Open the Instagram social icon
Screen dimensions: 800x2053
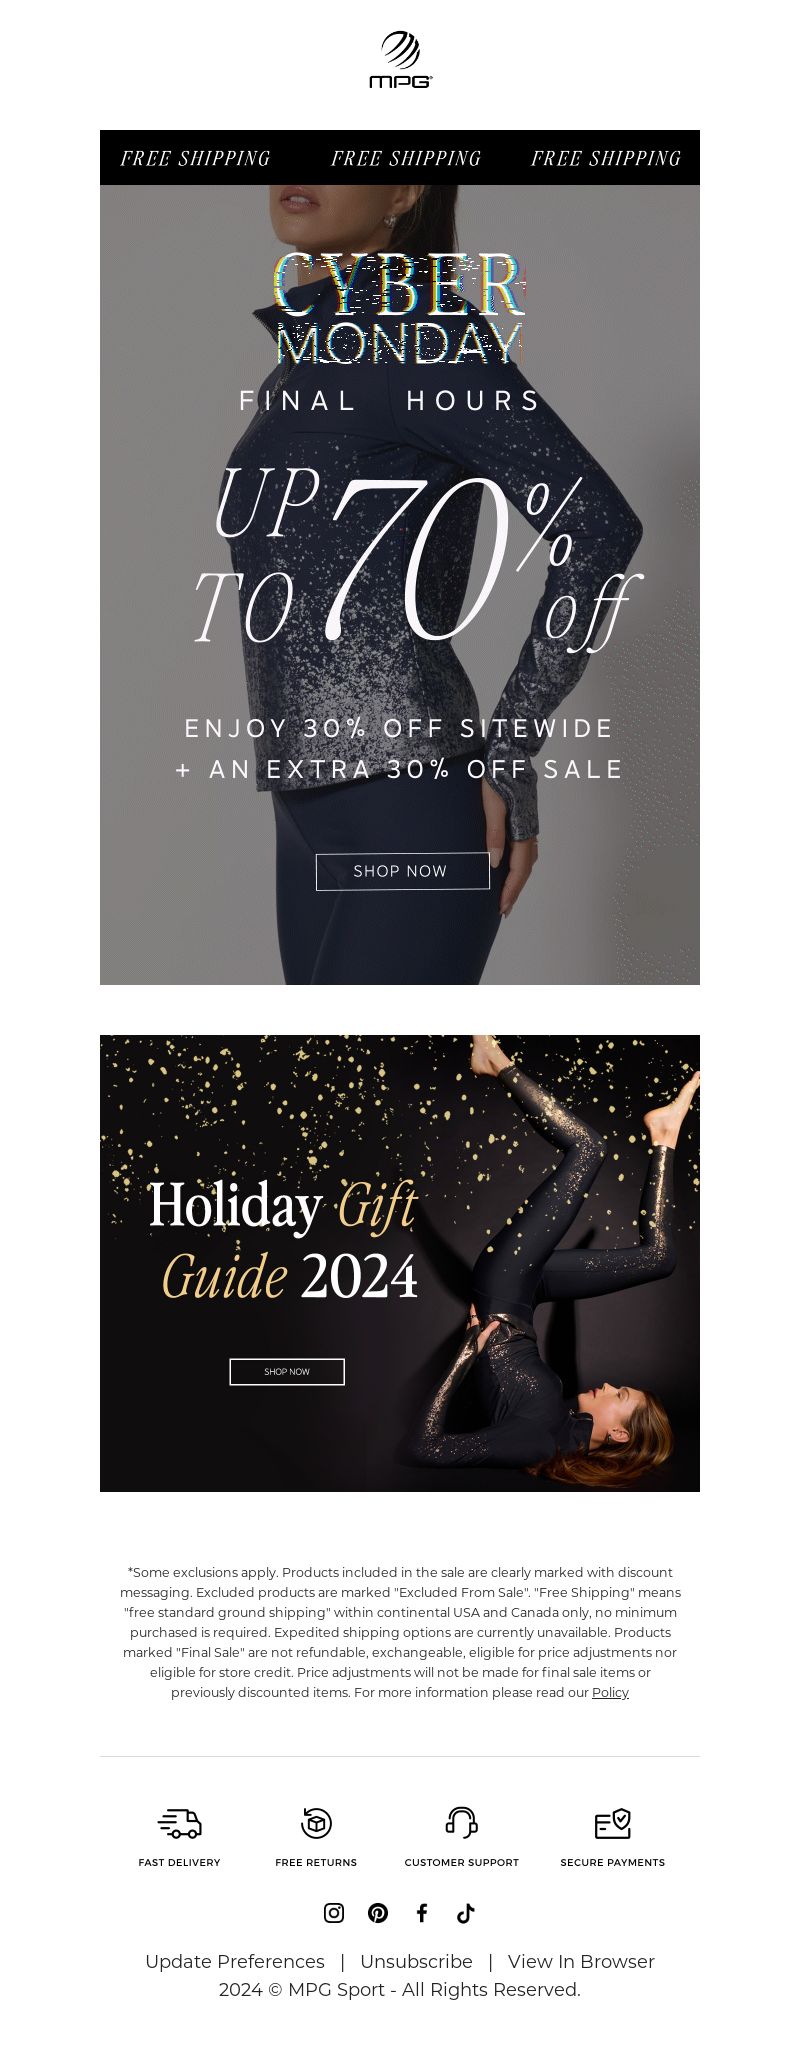[334, 1913]
